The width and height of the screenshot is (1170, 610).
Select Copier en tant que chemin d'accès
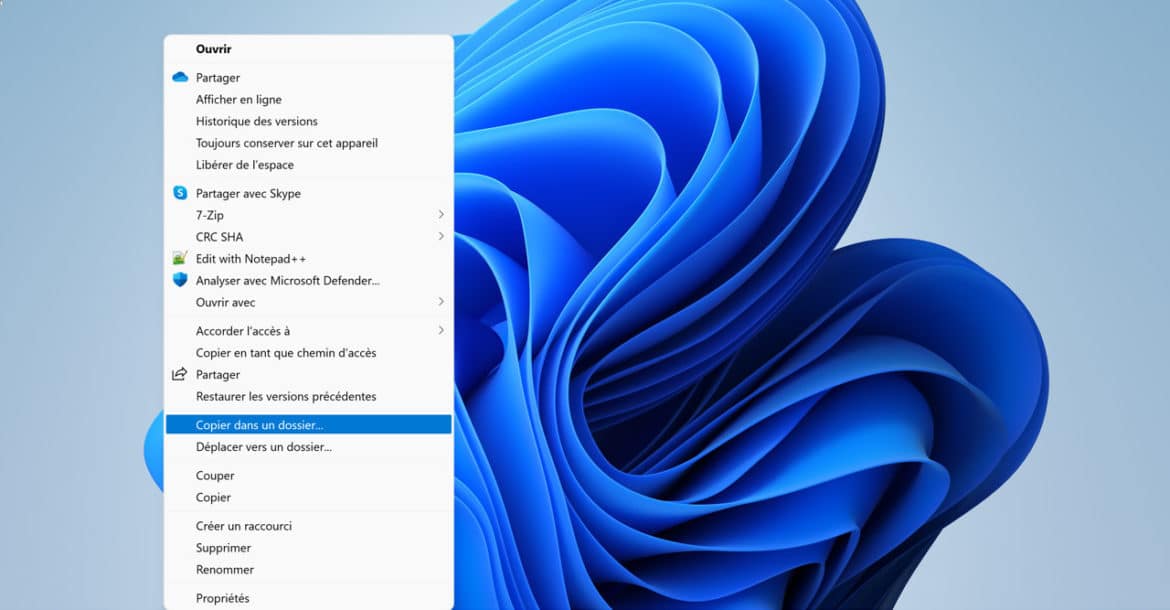(x=285, y=353)
